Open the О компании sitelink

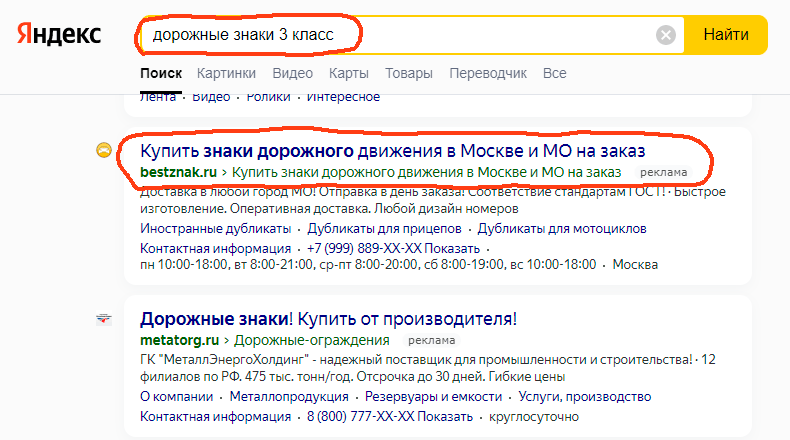coord(176,397)
